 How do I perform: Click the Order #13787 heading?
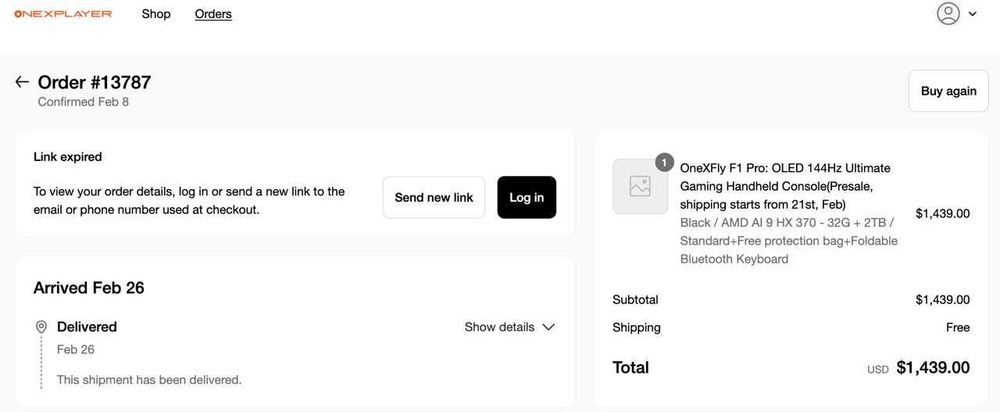(94, 82)
